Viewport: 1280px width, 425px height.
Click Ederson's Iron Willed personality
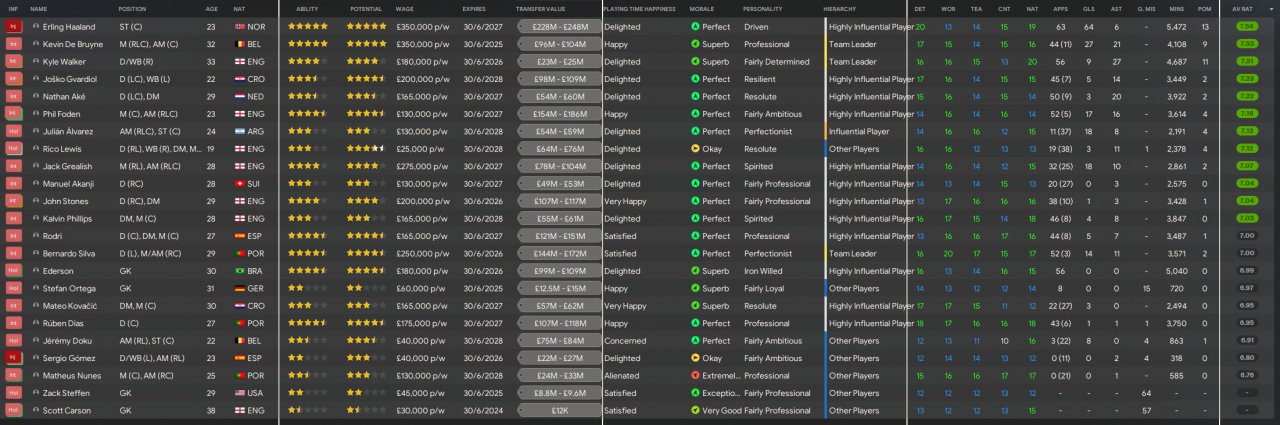pos(767,271)
